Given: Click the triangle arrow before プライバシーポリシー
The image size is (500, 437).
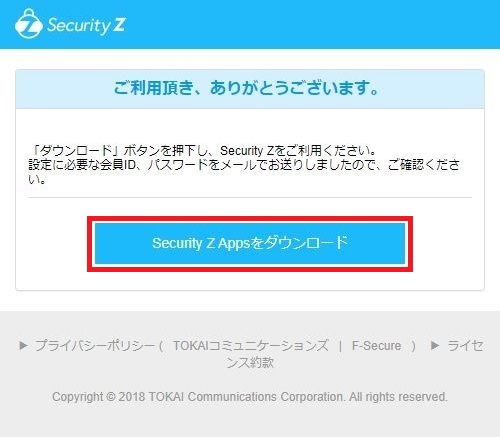Looking at the screenshot, I should coord(23,345).
